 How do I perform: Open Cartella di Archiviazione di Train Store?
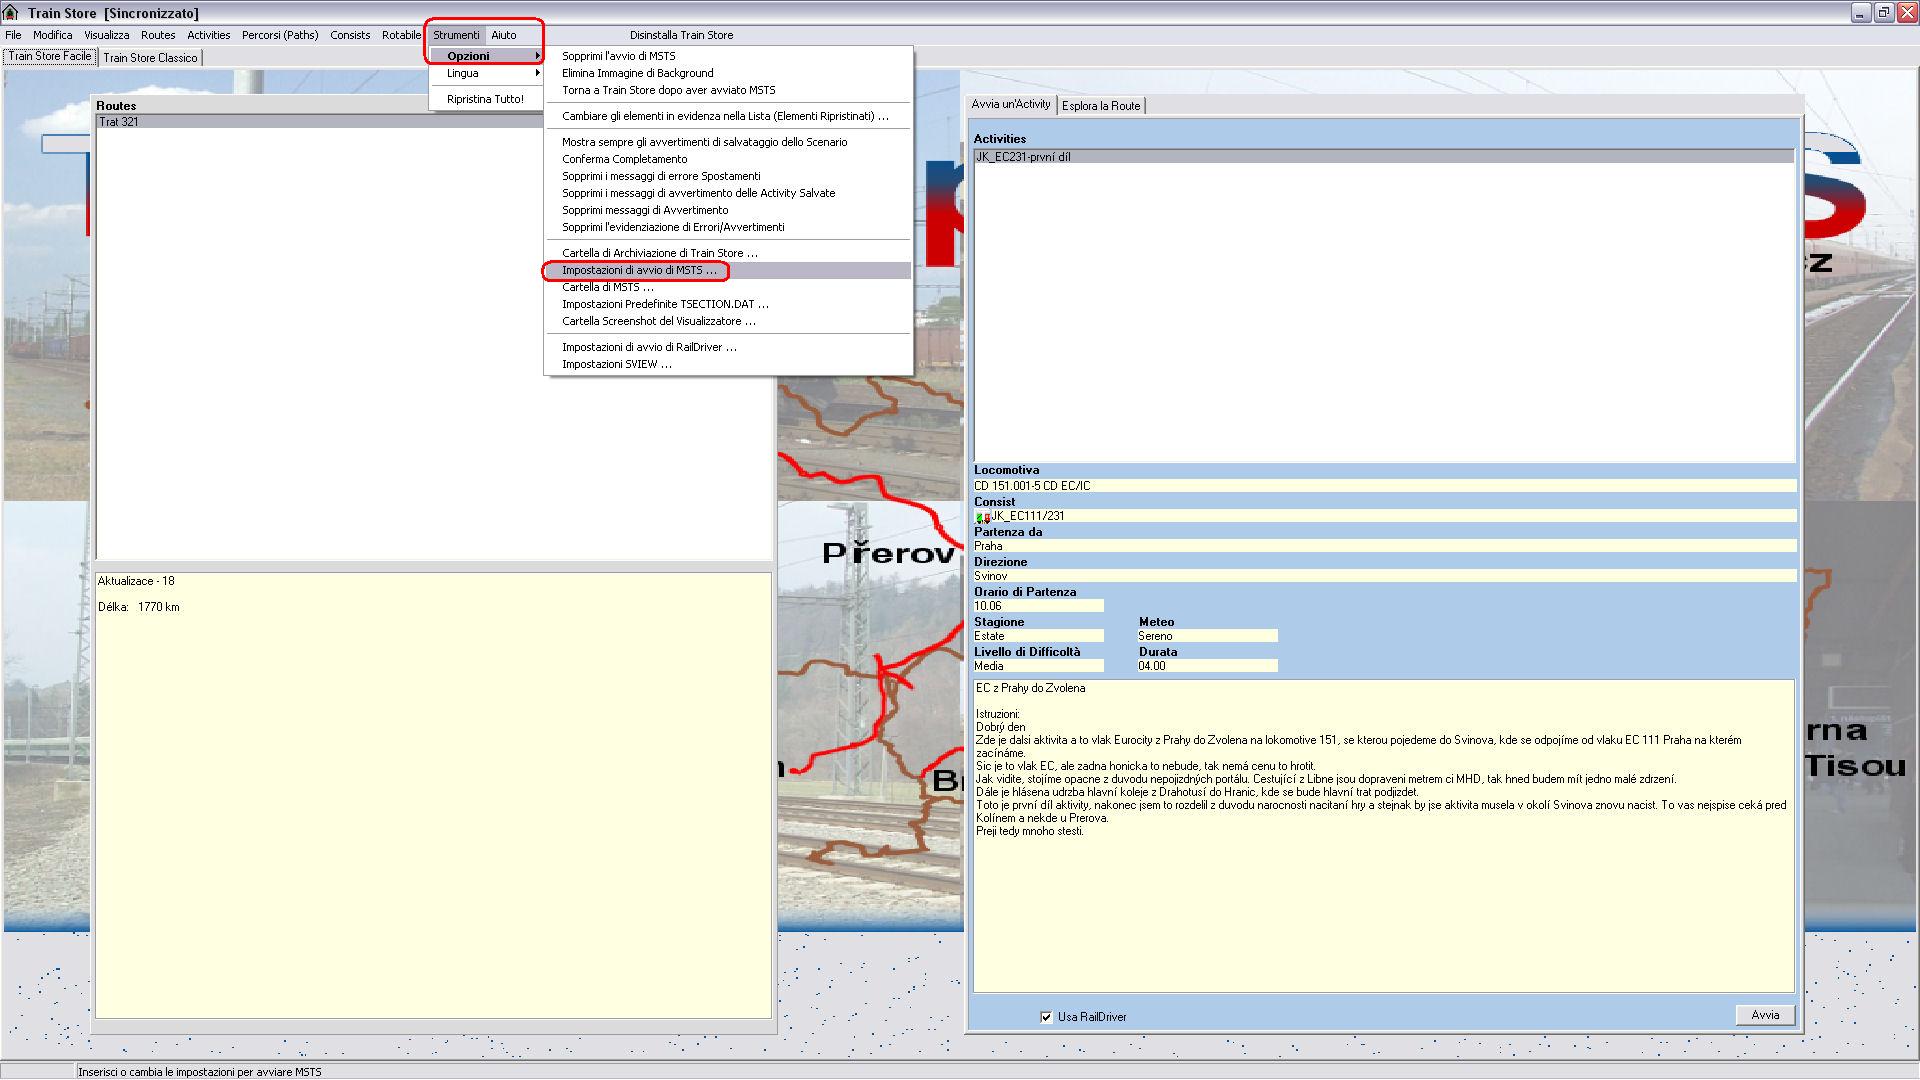coord(728,253)
